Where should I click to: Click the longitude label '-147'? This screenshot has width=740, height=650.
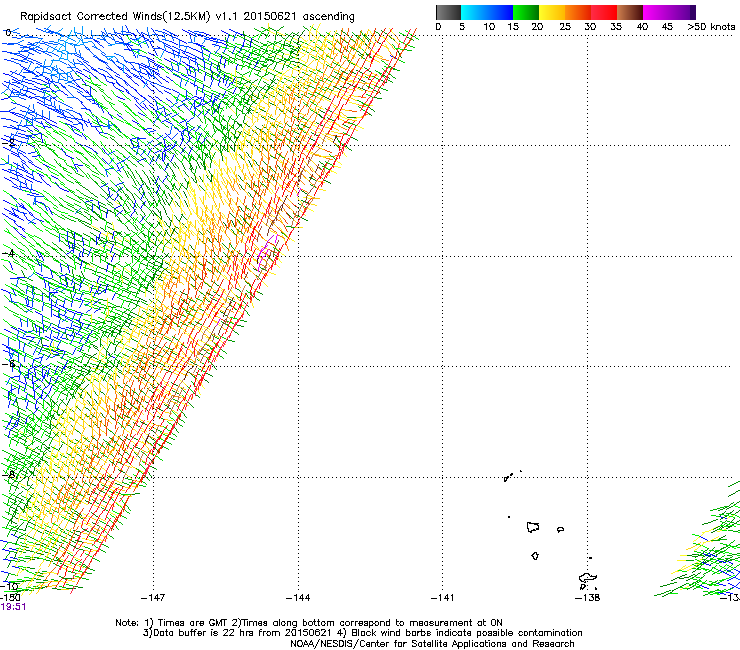pos(153,598)
